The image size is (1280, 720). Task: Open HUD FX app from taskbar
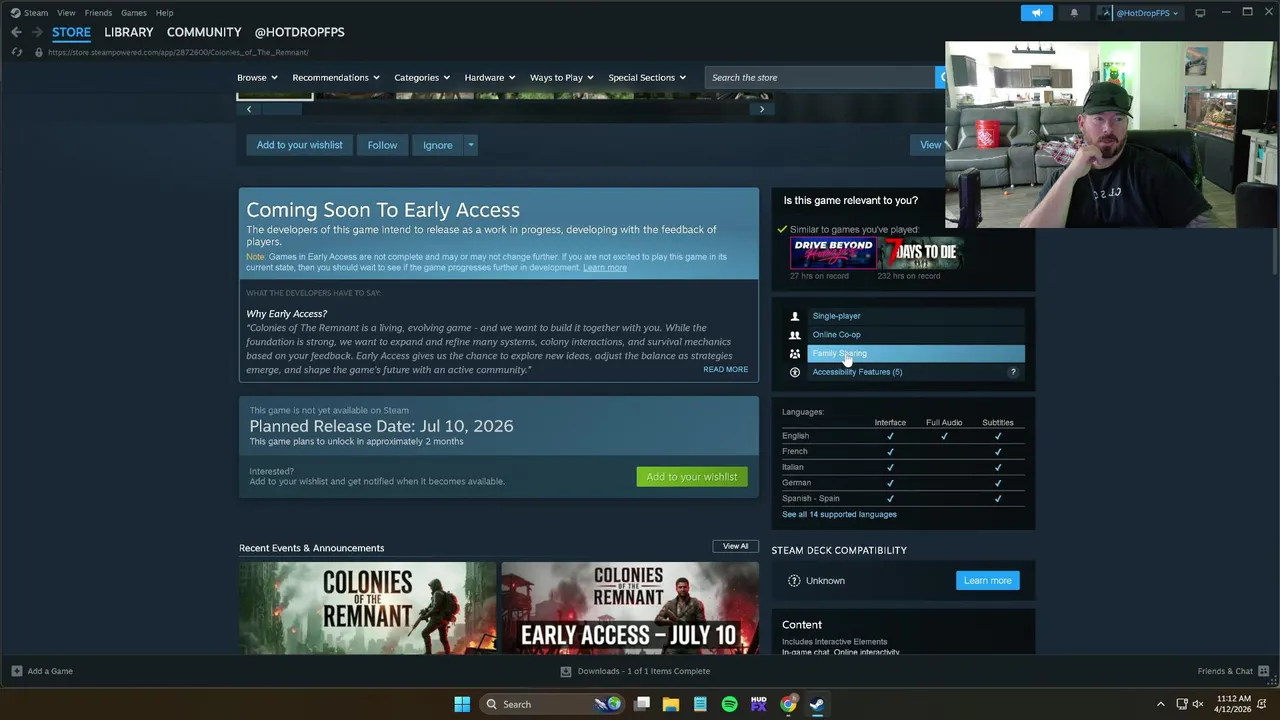(758, 704)
